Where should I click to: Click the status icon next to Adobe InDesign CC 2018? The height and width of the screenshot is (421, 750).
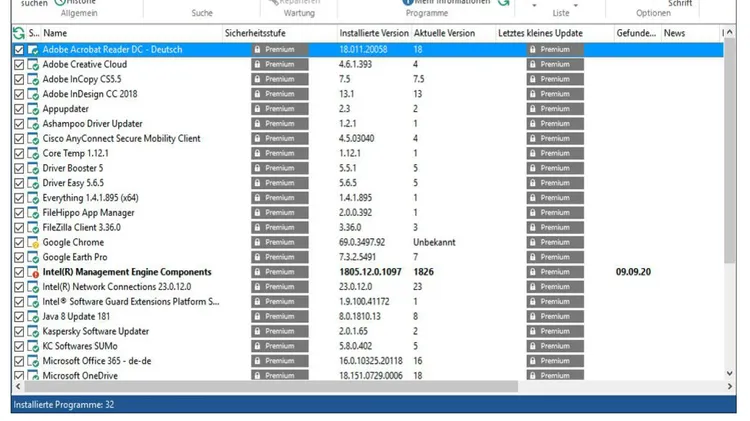pos(33,94)
